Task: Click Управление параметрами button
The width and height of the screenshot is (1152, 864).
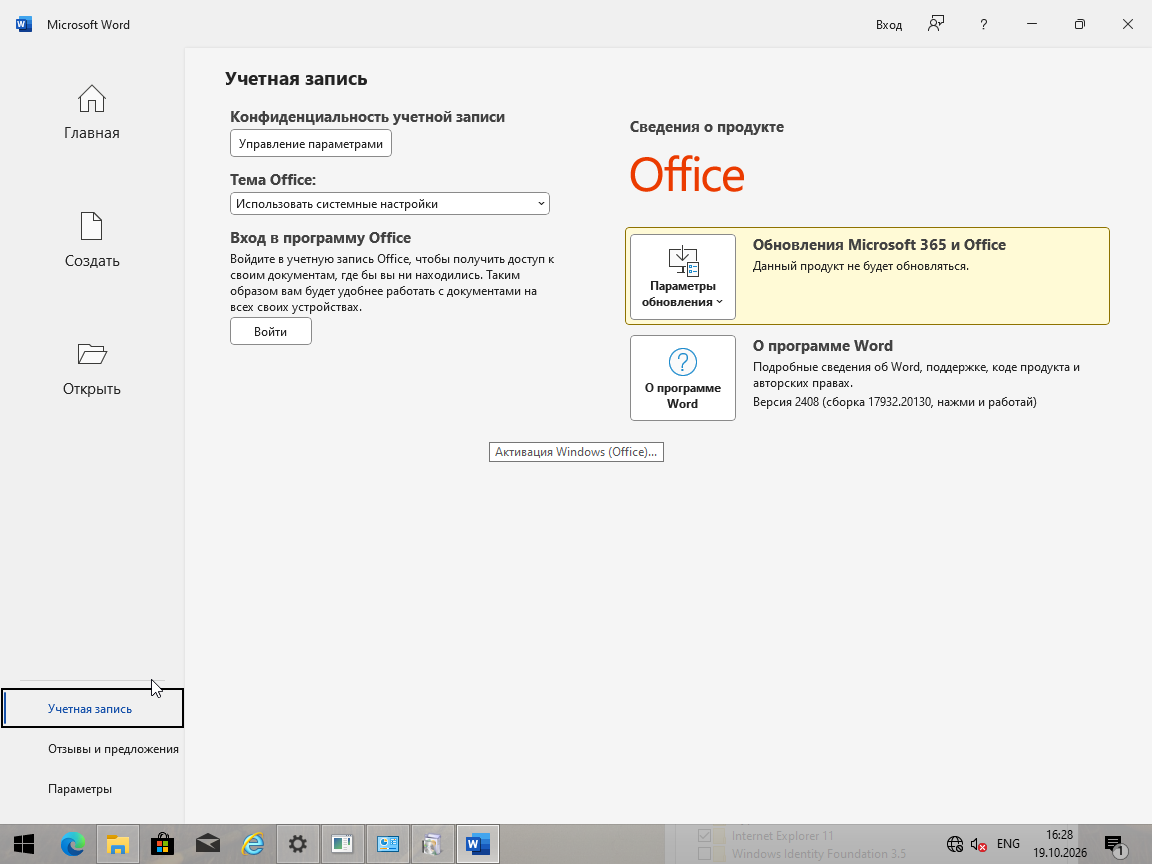Action: (x=311, y=143)
